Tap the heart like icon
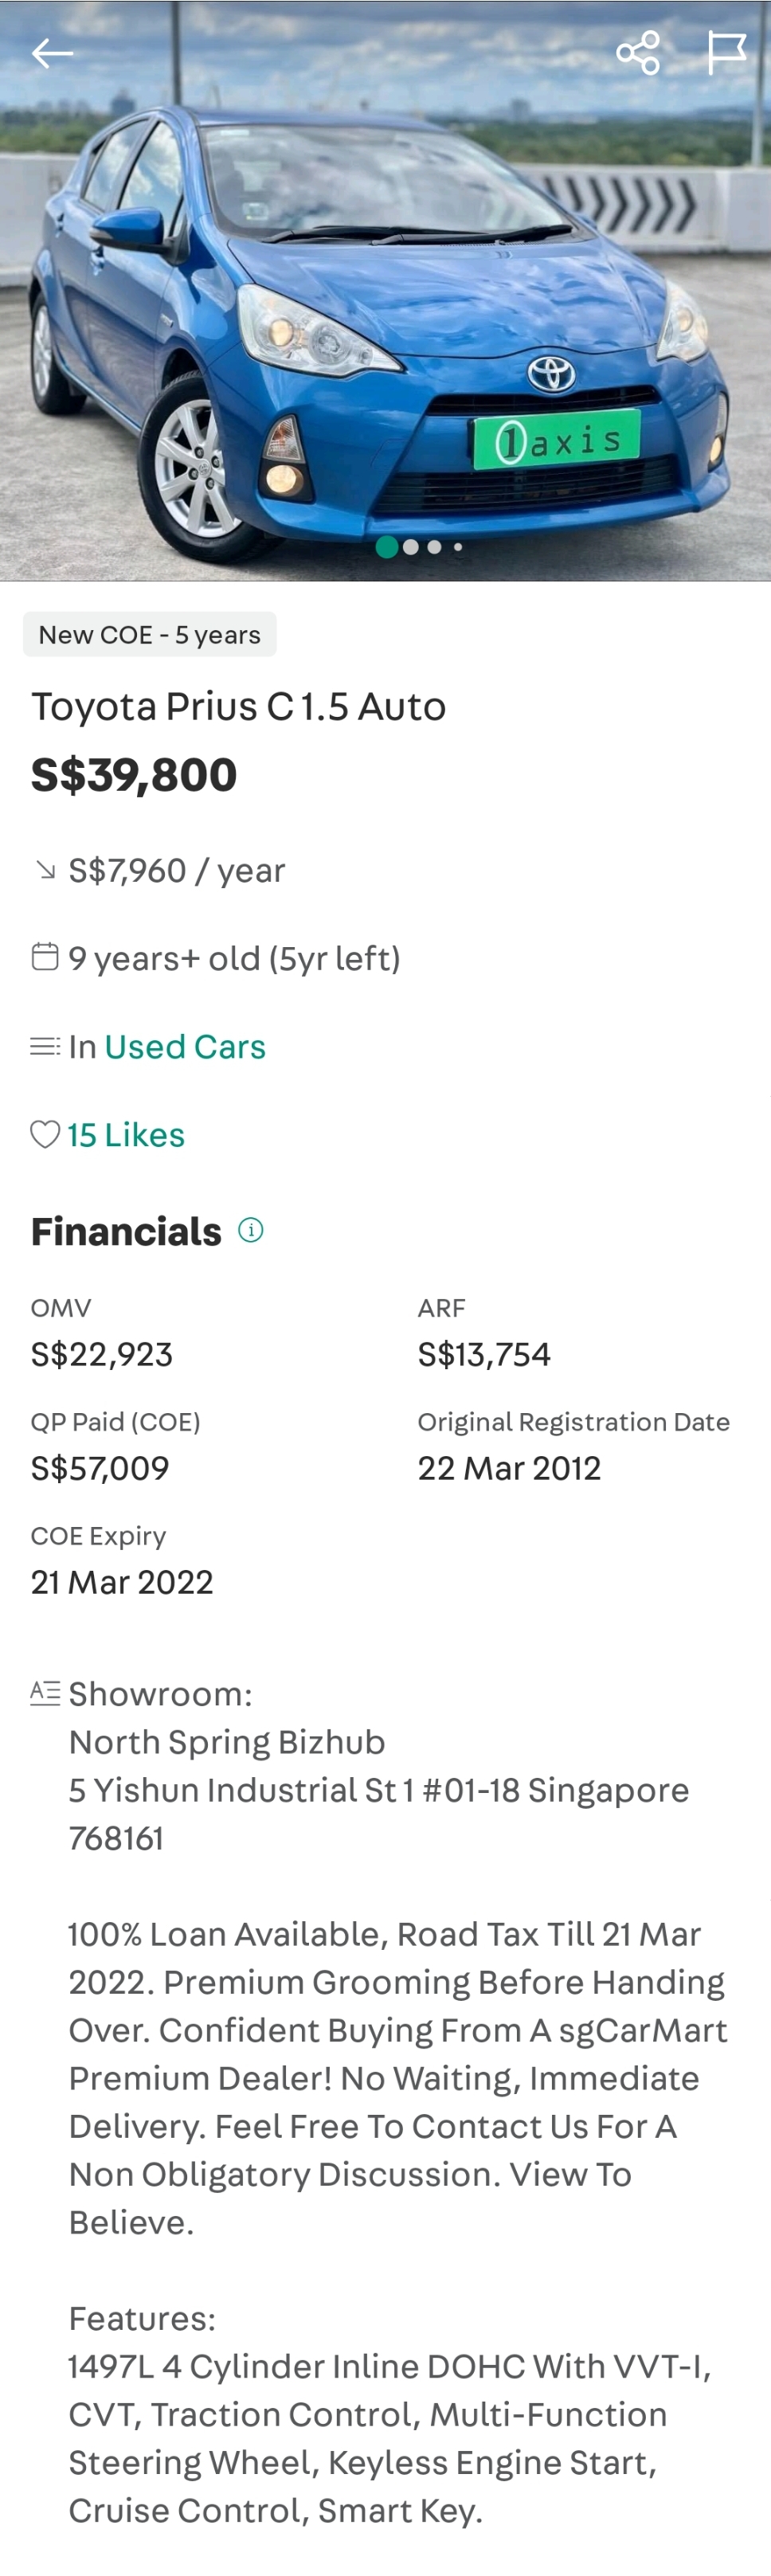Screen dimensions: 771x2576 [x=45, y=1134]
